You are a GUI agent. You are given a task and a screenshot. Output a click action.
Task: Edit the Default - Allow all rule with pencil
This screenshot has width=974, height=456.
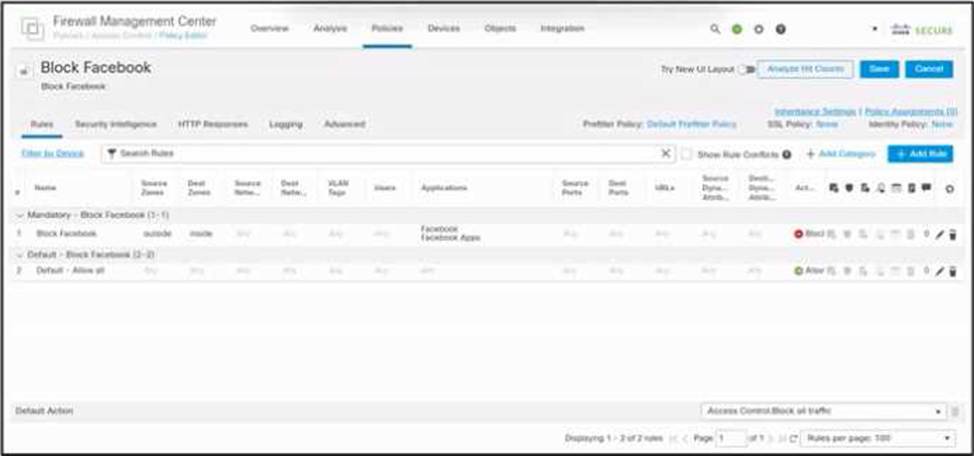coord(940,271)
